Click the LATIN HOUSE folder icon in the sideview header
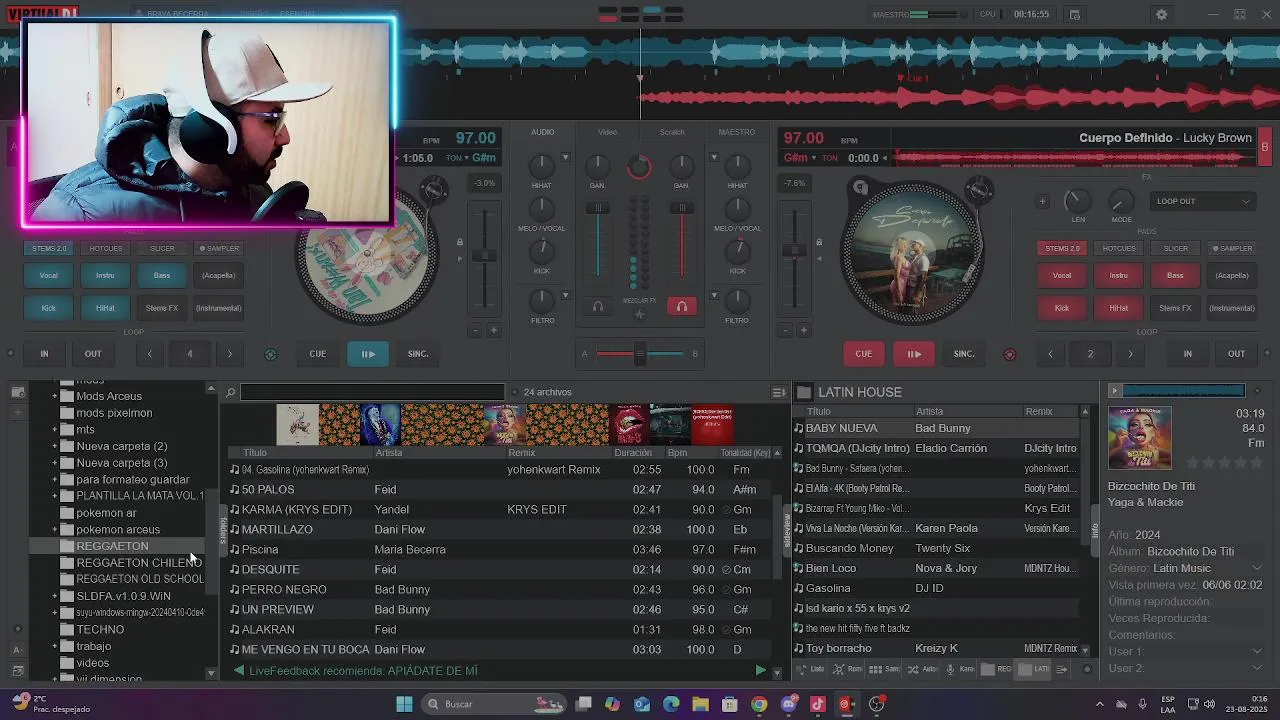Image resolution: width=1280 pixels, height=720 pixels. pyautogui.click(x=804, y=392)
